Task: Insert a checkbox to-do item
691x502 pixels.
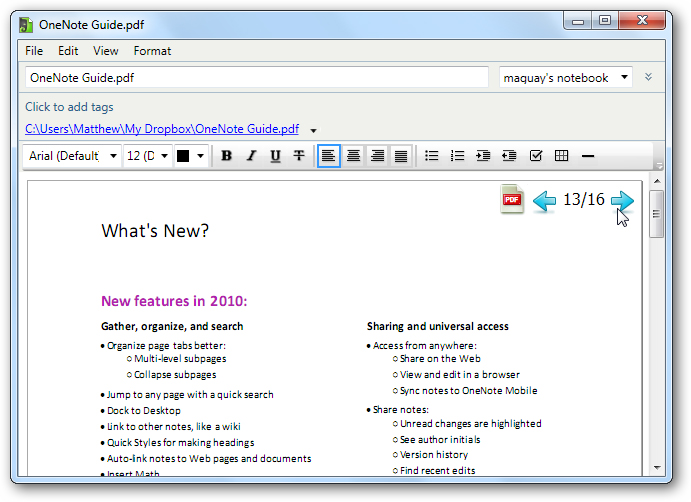Action: point(536,156)
